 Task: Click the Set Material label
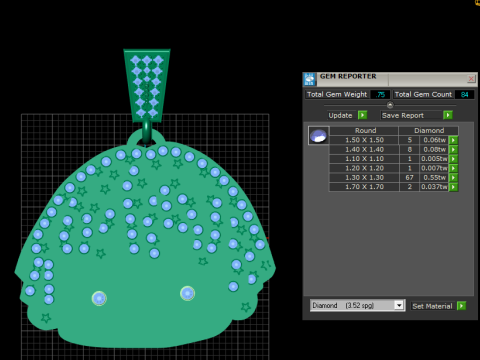(432, 306)
